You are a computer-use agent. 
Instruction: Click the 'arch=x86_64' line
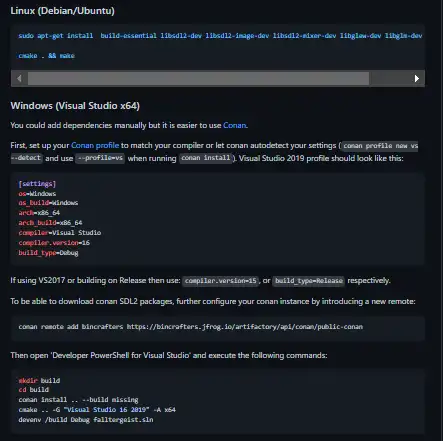tap(39, 213)
